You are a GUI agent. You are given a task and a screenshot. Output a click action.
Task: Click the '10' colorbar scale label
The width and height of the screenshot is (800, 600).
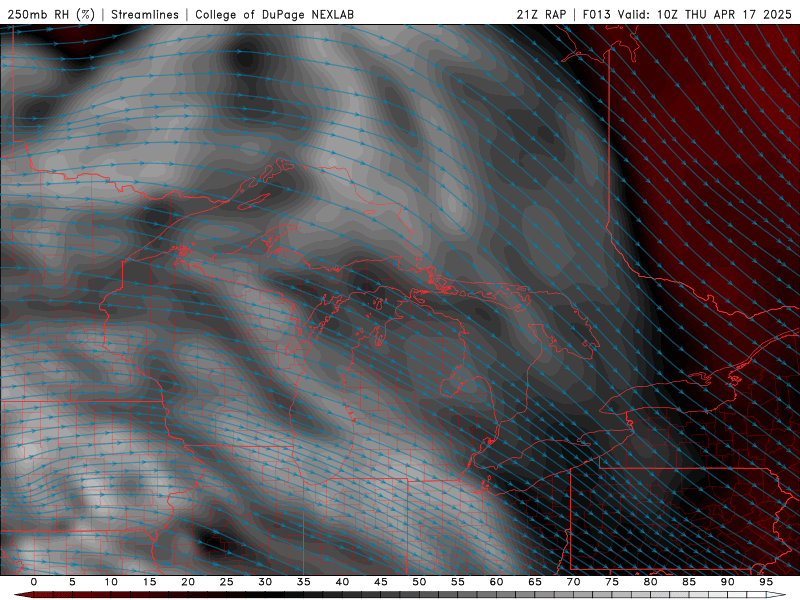[111, 582]
